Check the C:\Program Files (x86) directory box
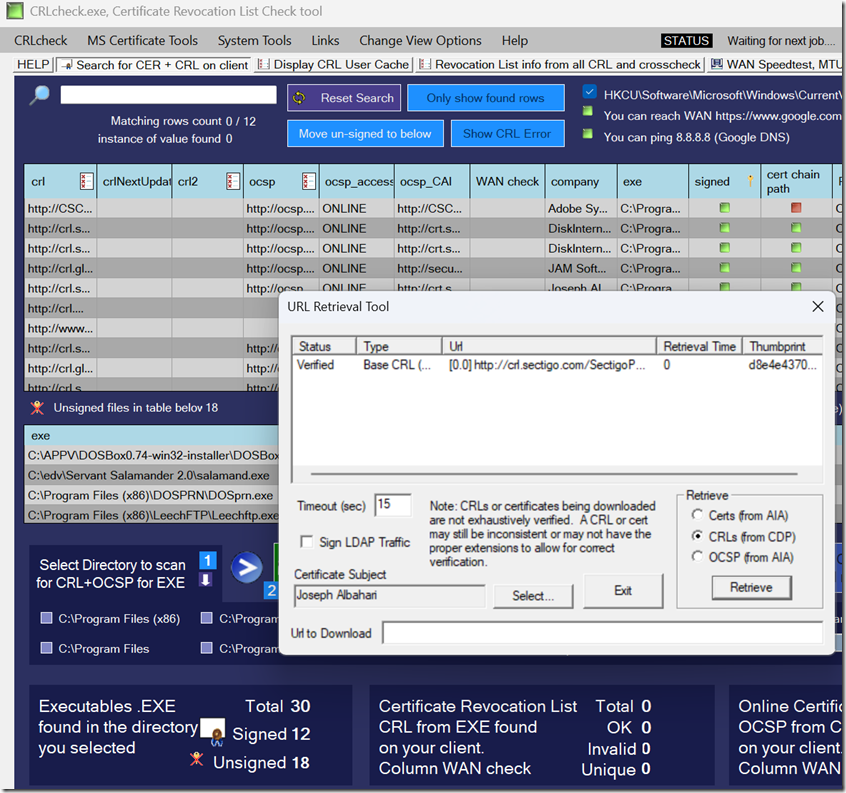 pos(46,619)
